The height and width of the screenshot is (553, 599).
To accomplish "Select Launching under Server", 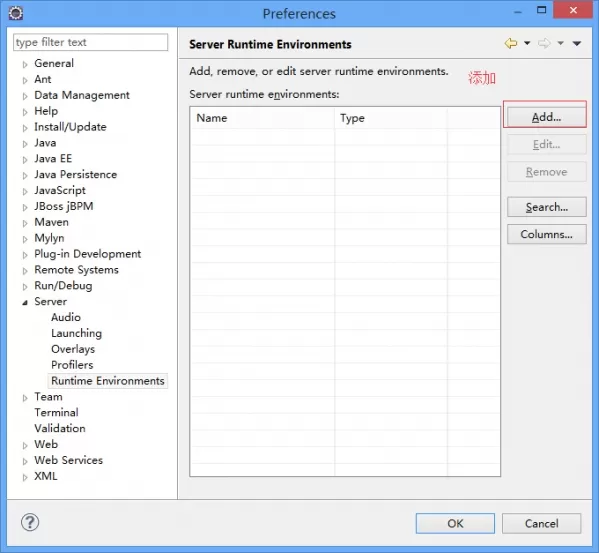I will (76, 333).
